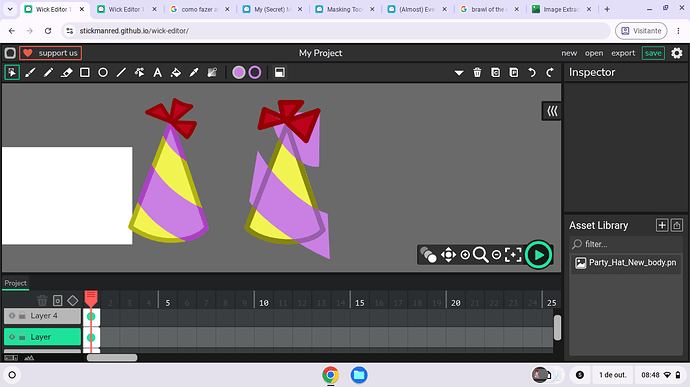
Task: Open a project via open menu
Action: pos(594,53)
